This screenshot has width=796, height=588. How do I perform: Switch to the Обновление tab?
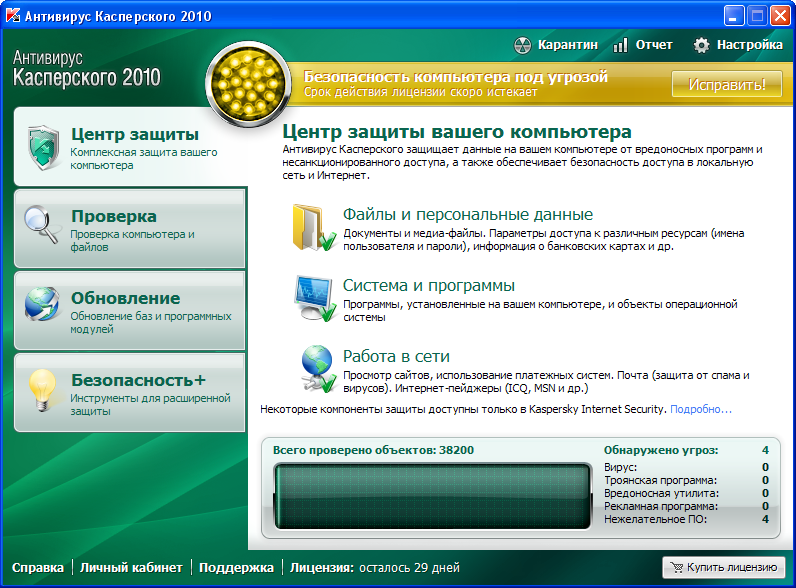(130, 310)
